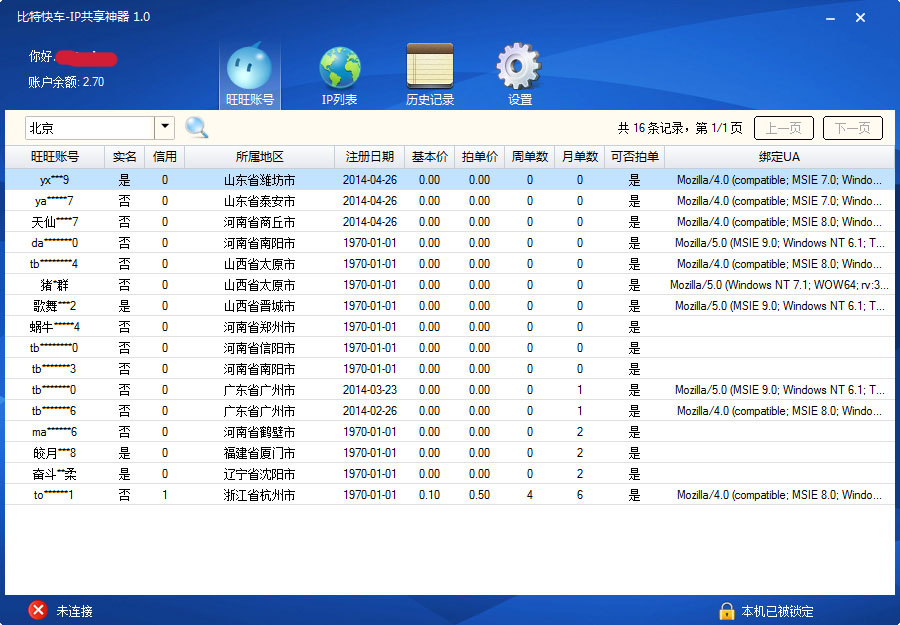Sort by the 月单数 column header

pos(580,157)
